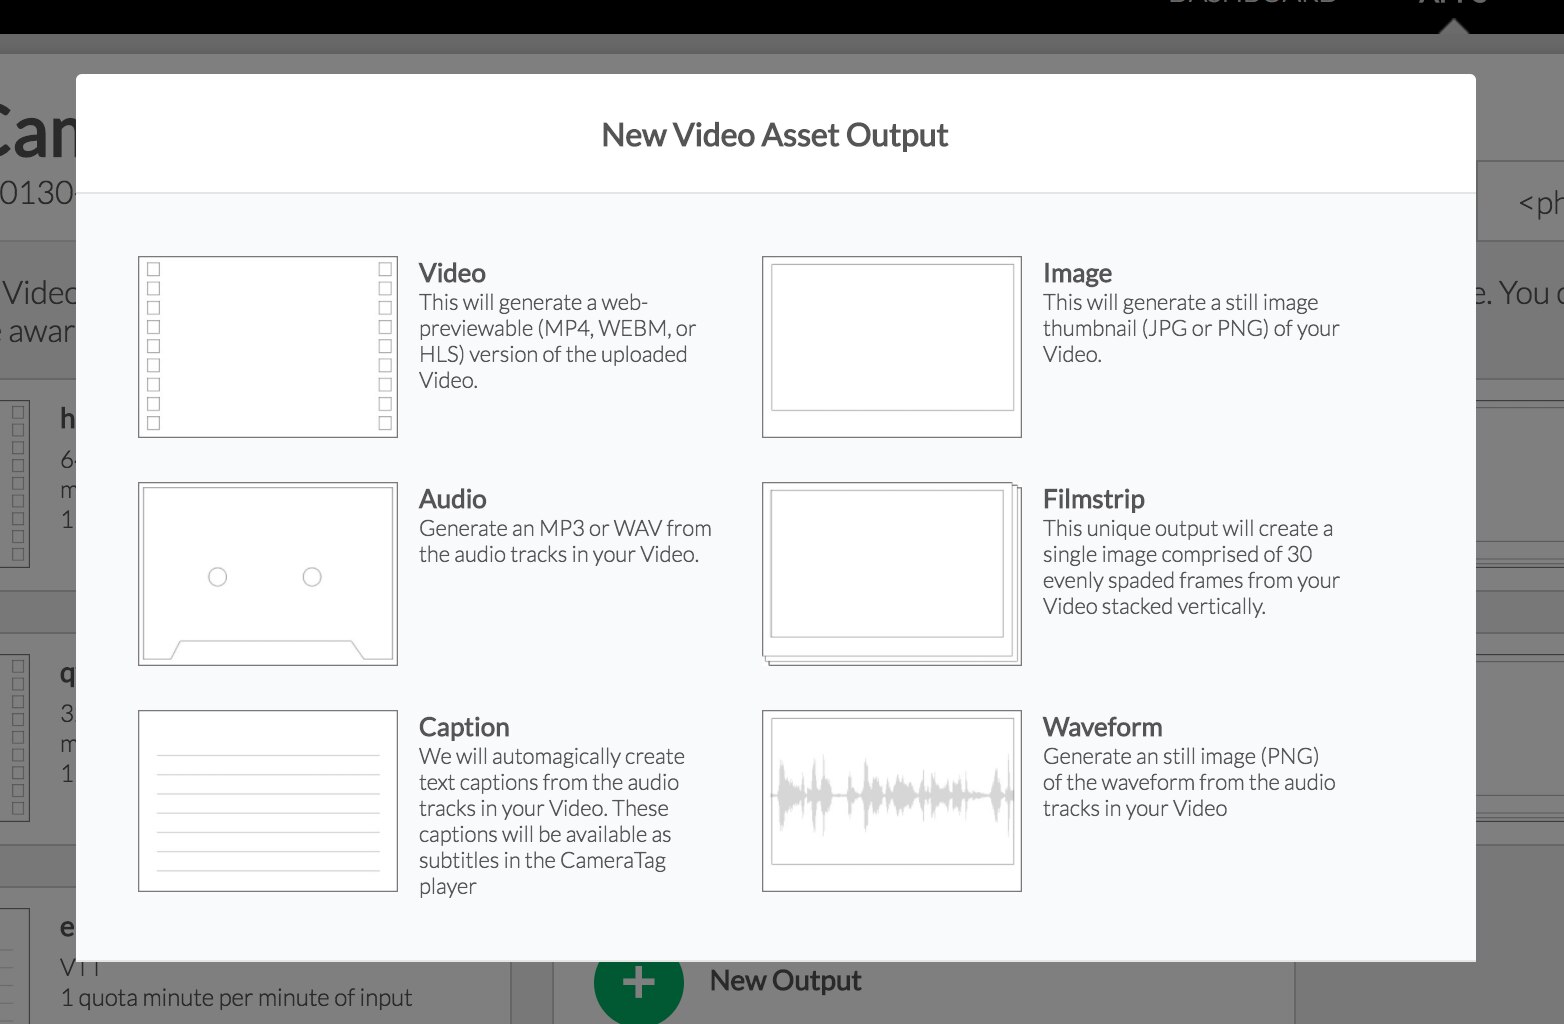Select the "Image" output heading
The height and width of the screenshot is (1024, 1564).
point(1077,273)
